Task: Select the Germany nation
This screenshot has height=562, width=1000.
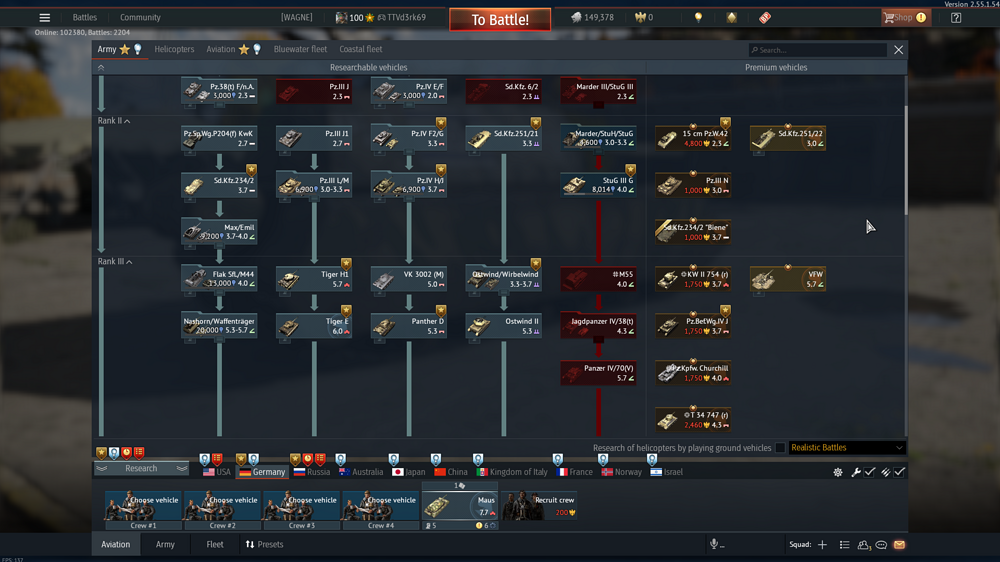Action: click(x=262, y=472)
